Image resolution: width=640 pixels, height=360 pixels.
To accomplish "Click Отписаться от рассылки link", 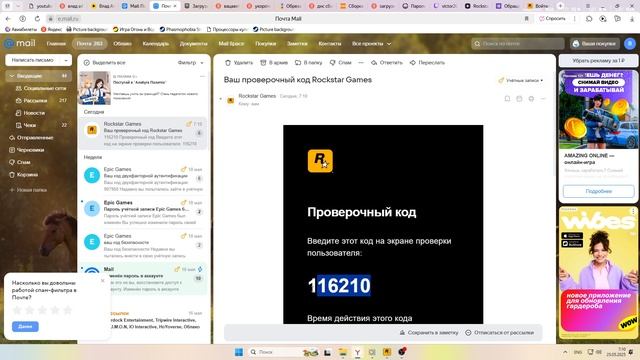I will 500,333.
